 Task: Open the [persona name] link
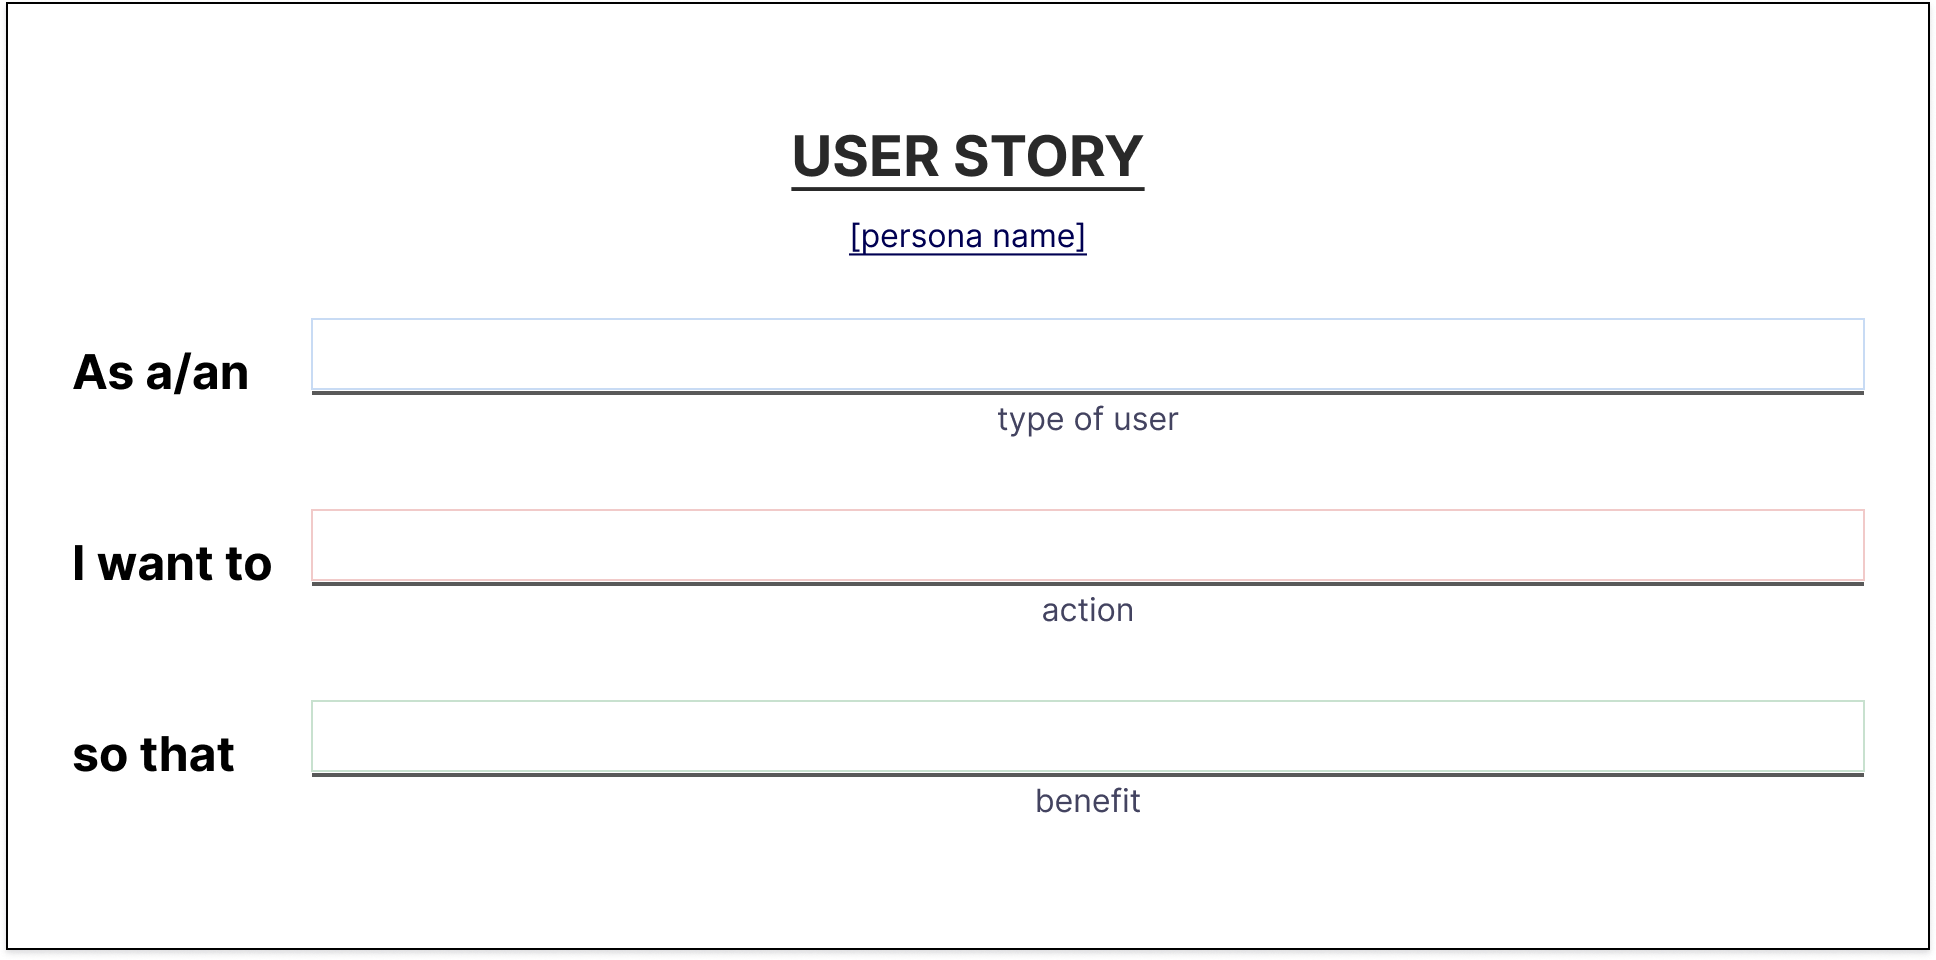pos(967,236)
